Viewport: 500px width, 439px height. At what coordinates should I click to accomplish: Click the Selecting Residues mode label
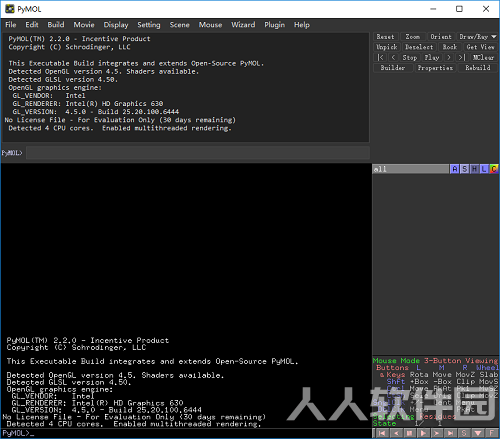click(414, 416)
